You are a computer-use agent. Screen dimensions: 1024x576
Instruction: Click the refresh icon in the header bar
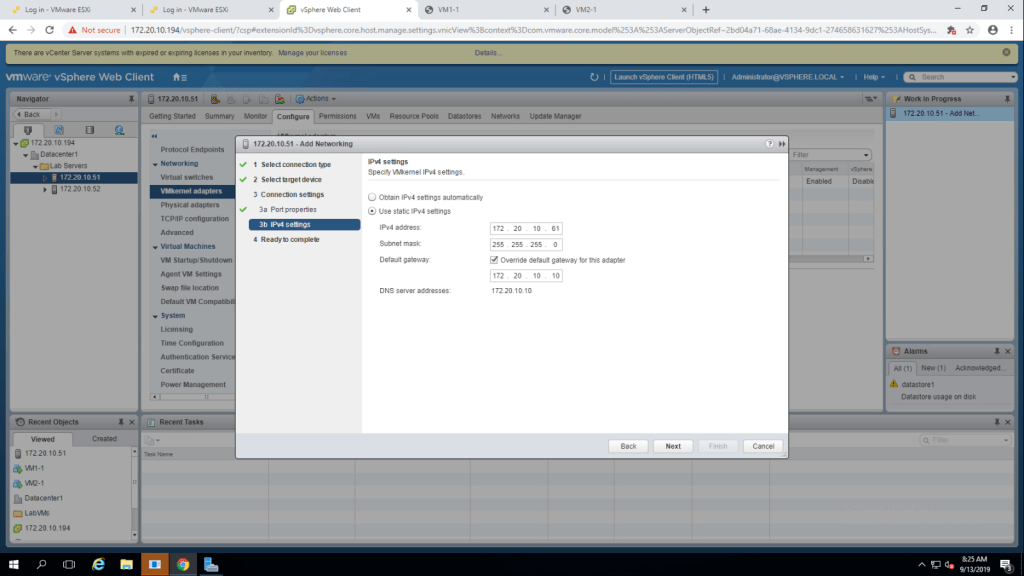pos(595,77)
